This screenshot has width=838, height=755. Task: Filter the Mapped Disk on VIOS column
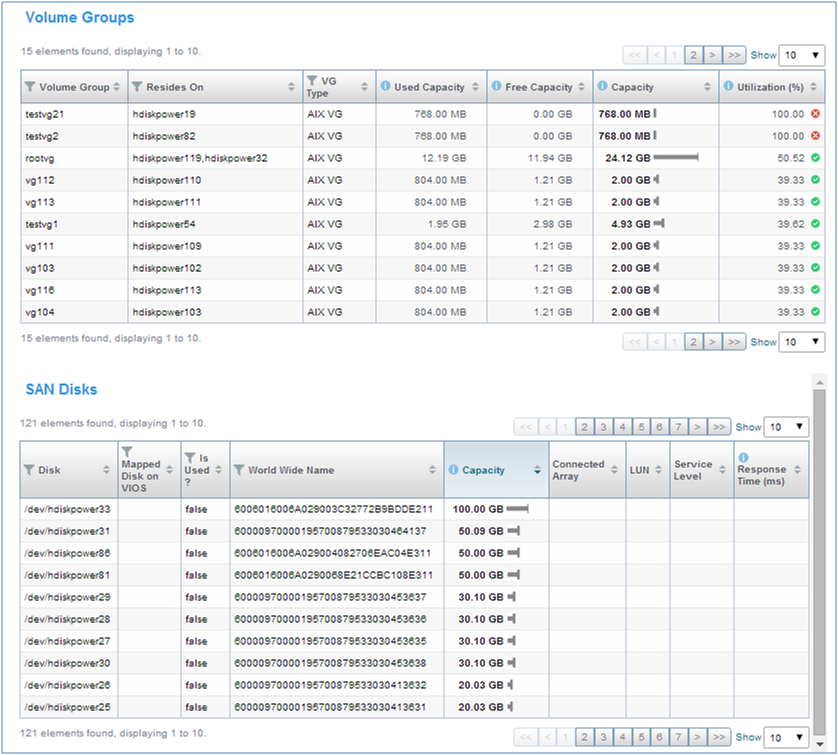[x=127, y=452]
